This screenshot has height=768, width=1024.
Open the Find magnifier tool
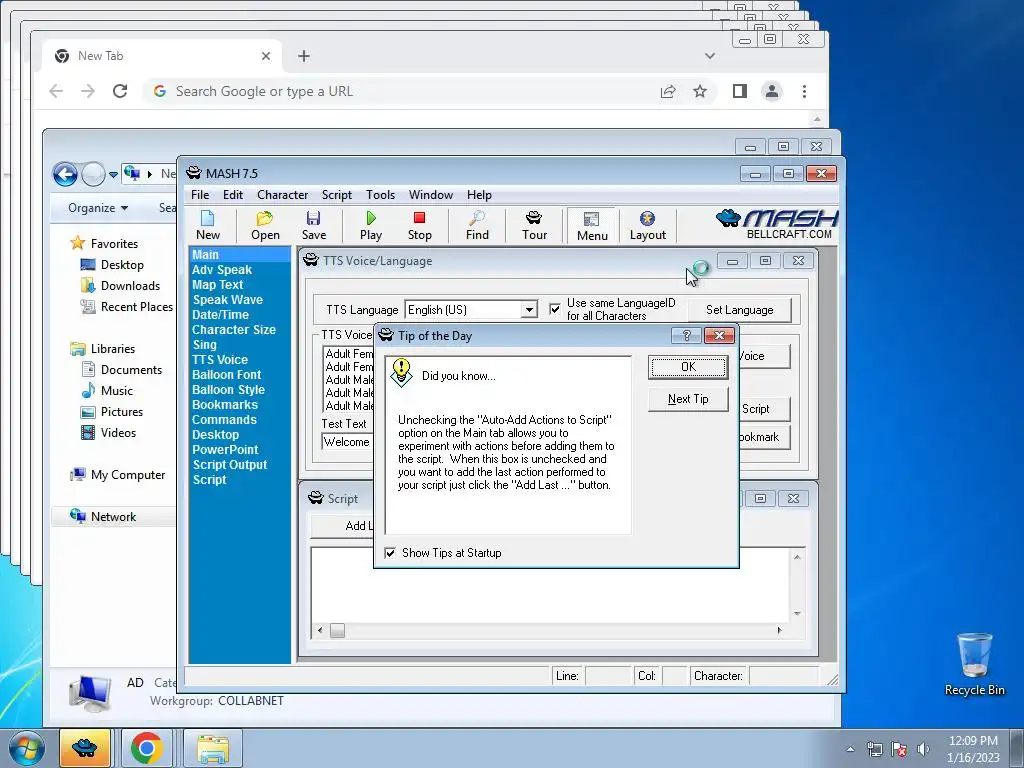point(477,225)
